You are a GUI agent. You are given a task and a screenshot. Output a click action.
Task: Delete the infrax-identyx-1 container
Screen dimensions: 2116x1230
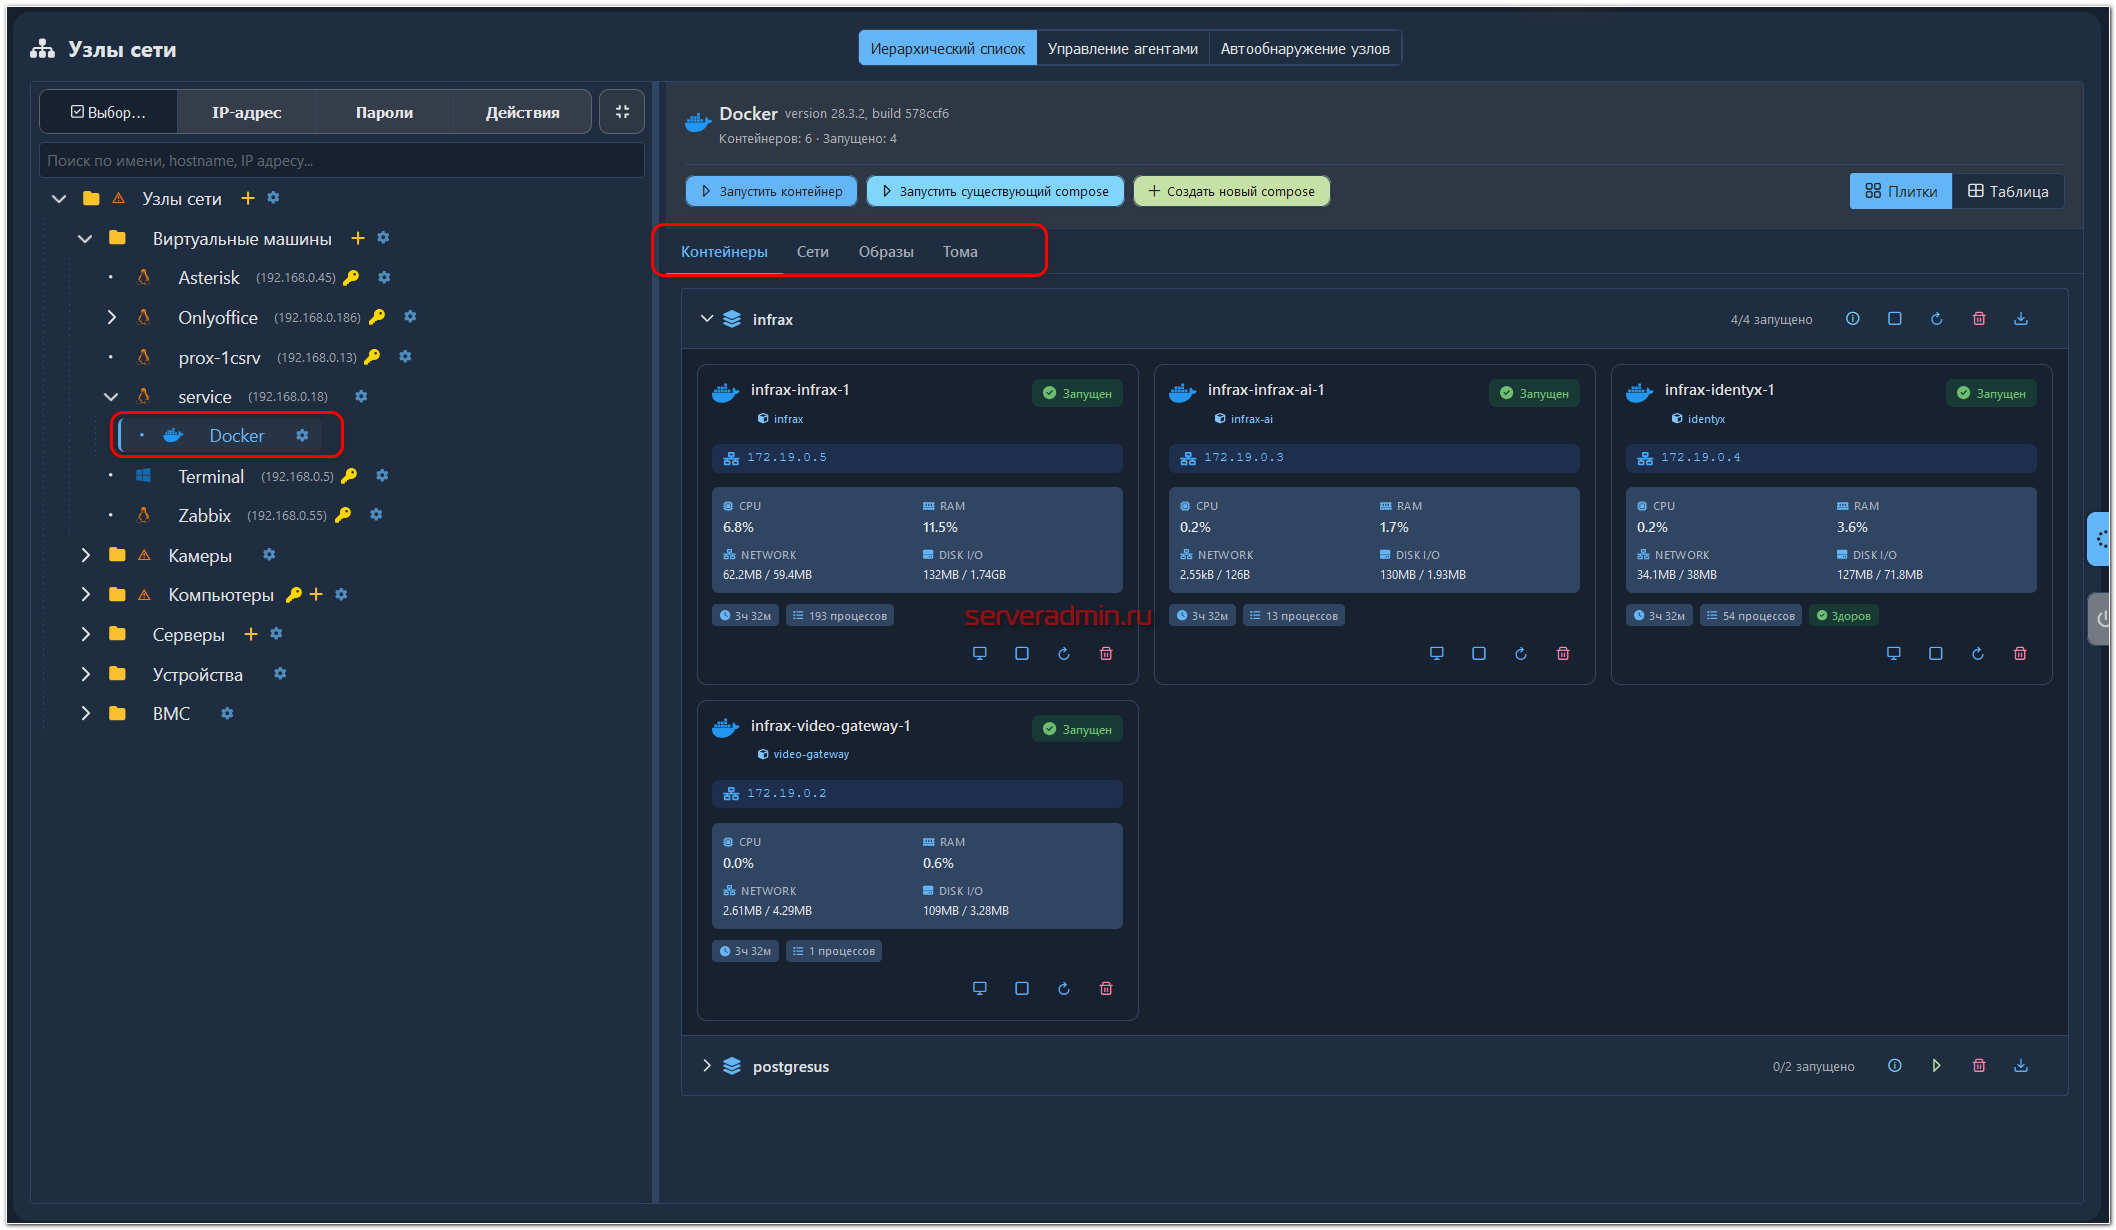coord(2019,653)
